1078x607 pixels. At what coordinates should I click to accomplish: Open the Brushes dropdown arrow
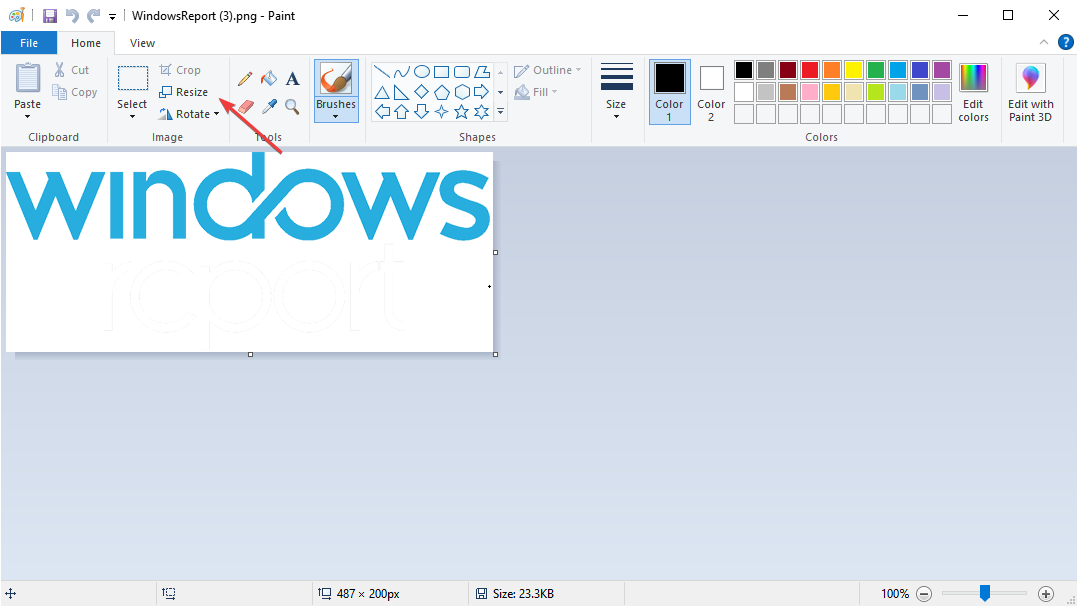click(336, 116)
